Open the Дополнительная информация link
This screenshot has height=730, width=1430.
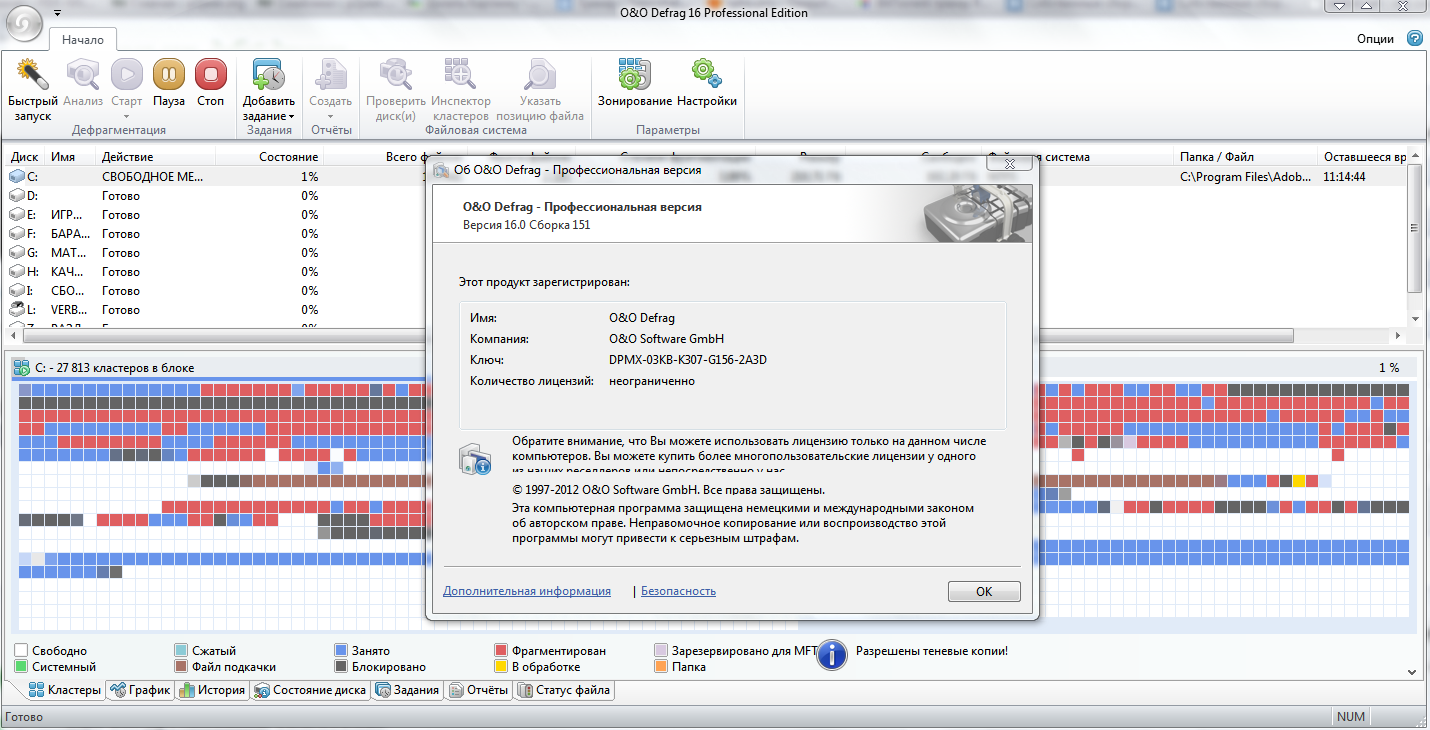[x=527, y=591]
